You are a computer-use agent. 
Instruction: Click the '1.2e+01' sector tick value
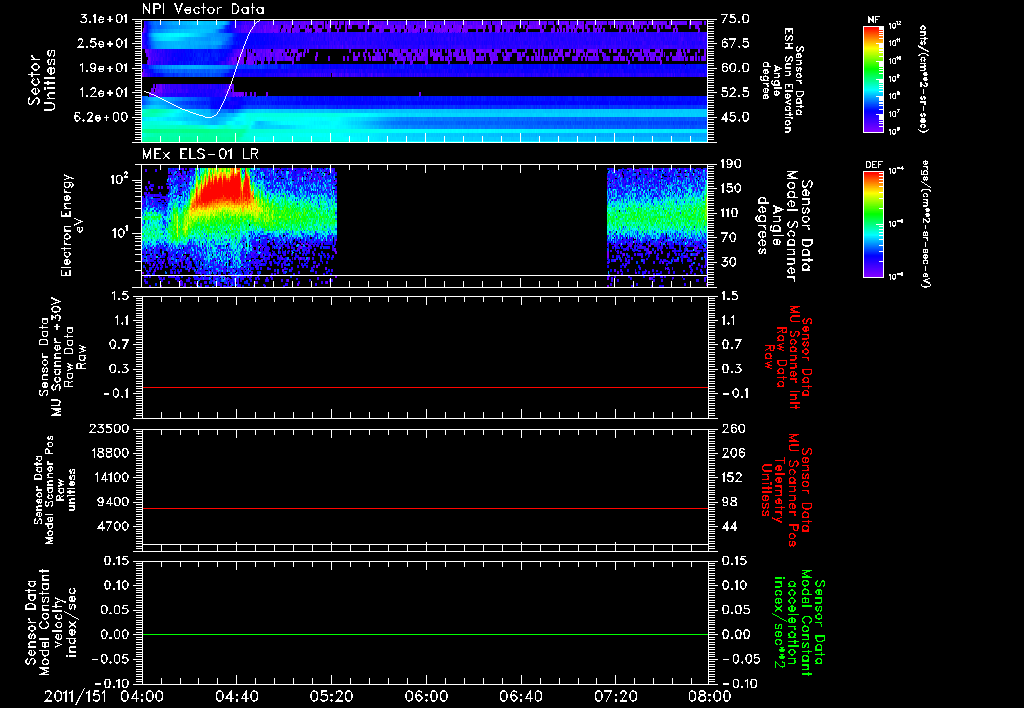(104, 93)
